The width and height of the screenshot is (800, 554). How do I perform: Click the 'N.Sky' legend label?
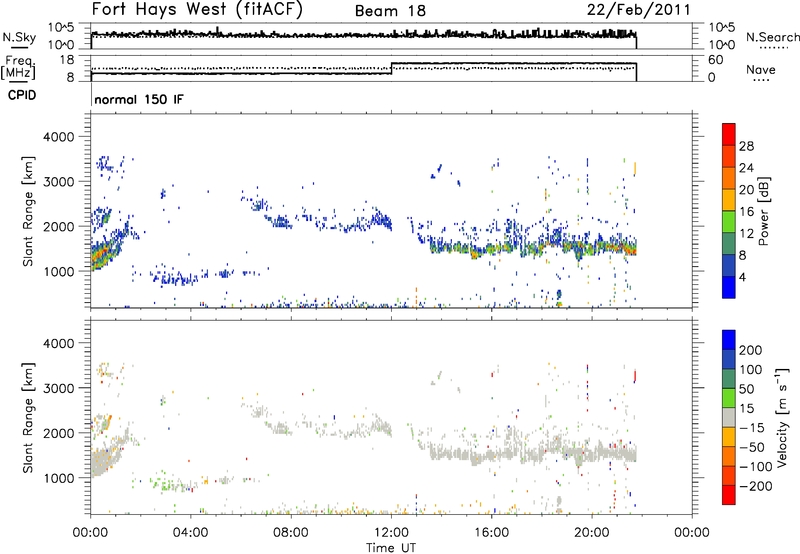tap(19, 37)
